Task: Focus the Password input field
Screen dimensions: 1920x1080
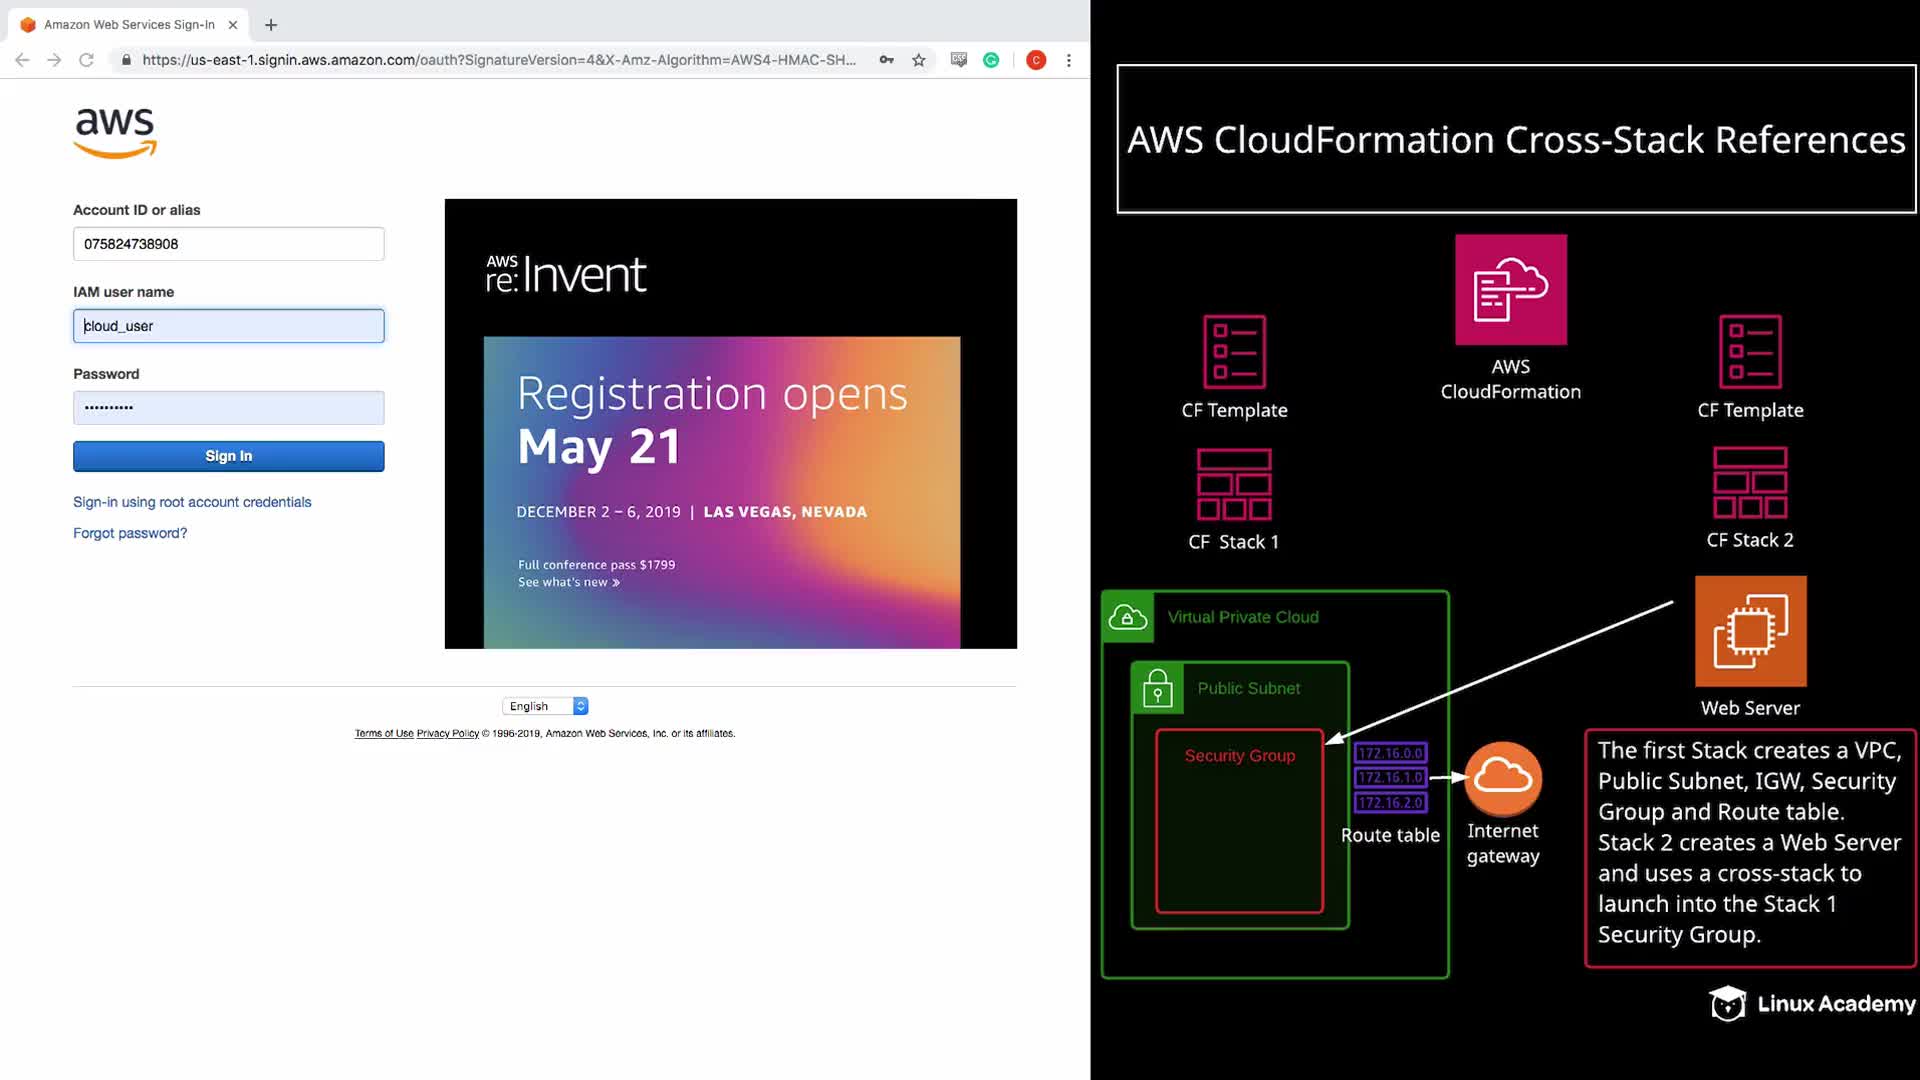Action: (228, 407)
